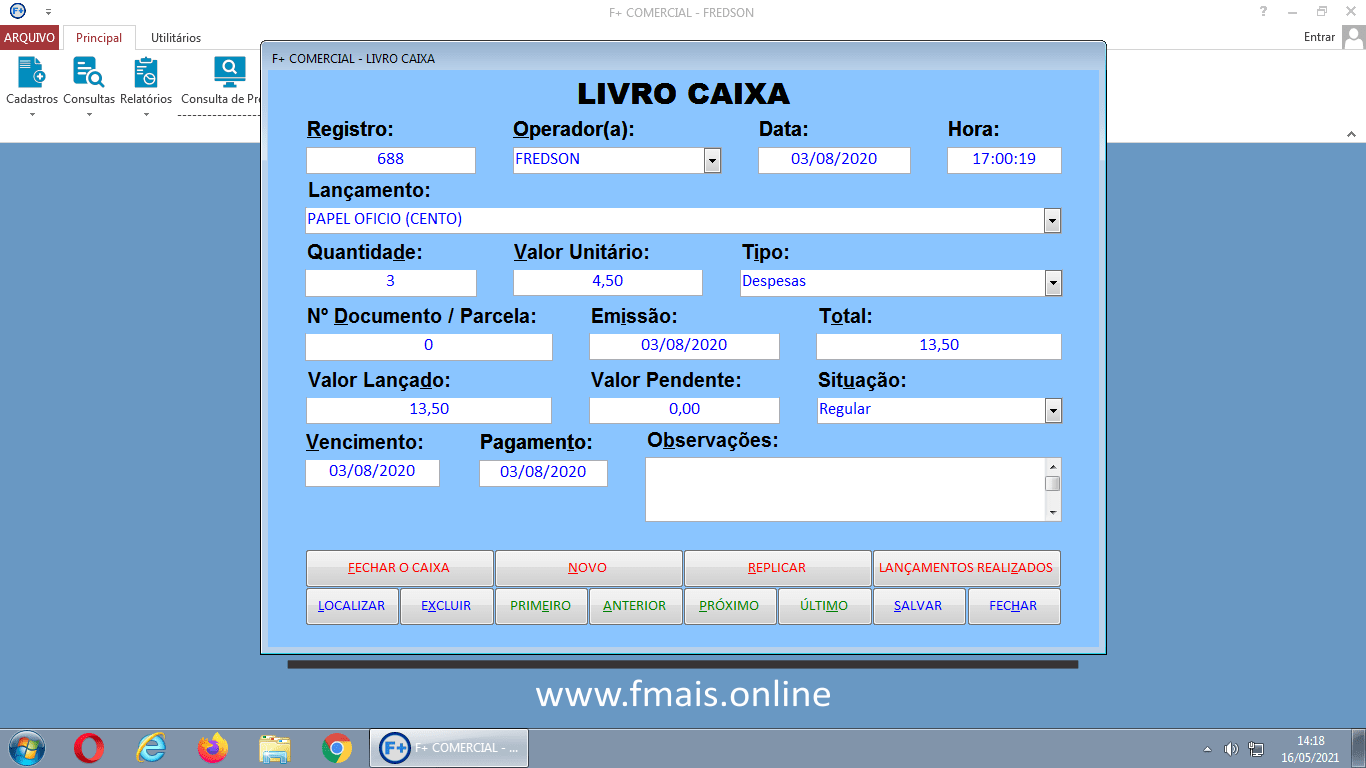Image resolution: width=1366 pixels, height=768 pixels.
Task: Open the Tipo dropdown showing Despesas
Action: pos(1052,283)
